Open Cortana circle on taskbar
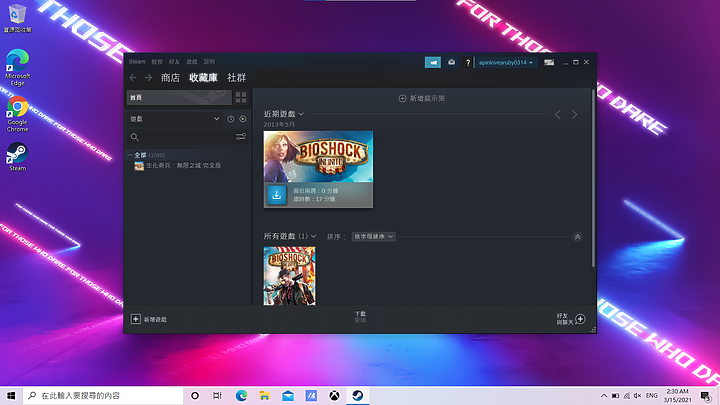Image resolution: width=720 pixels, height=405 pixels. [195, 395]
